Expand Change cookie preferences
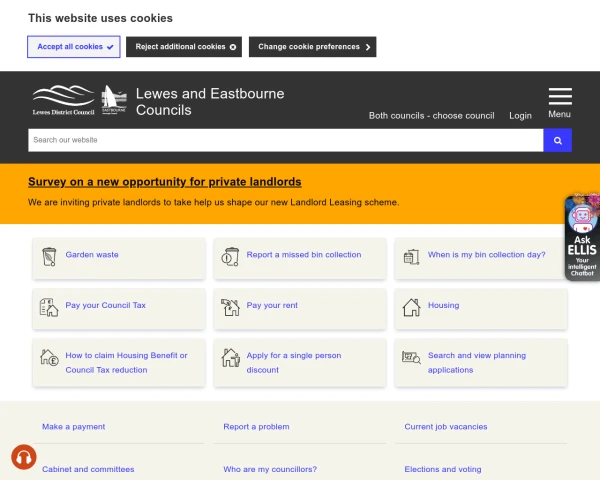This screenshot has height=480, width=600. tap(314, 47)
